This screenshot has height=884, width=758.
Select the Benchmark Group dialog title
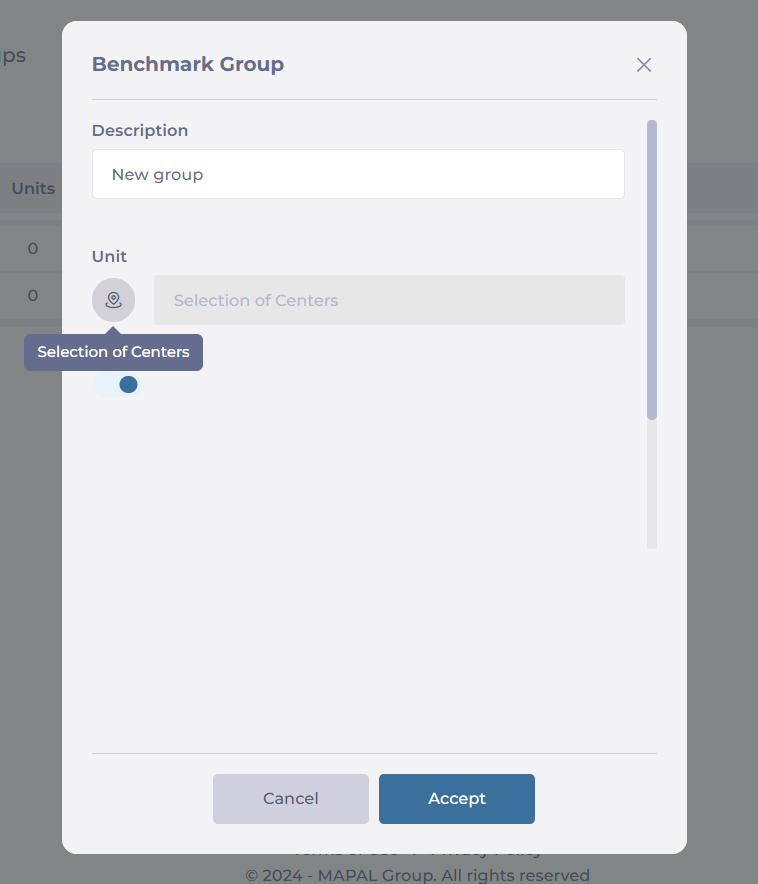[188, 64]
